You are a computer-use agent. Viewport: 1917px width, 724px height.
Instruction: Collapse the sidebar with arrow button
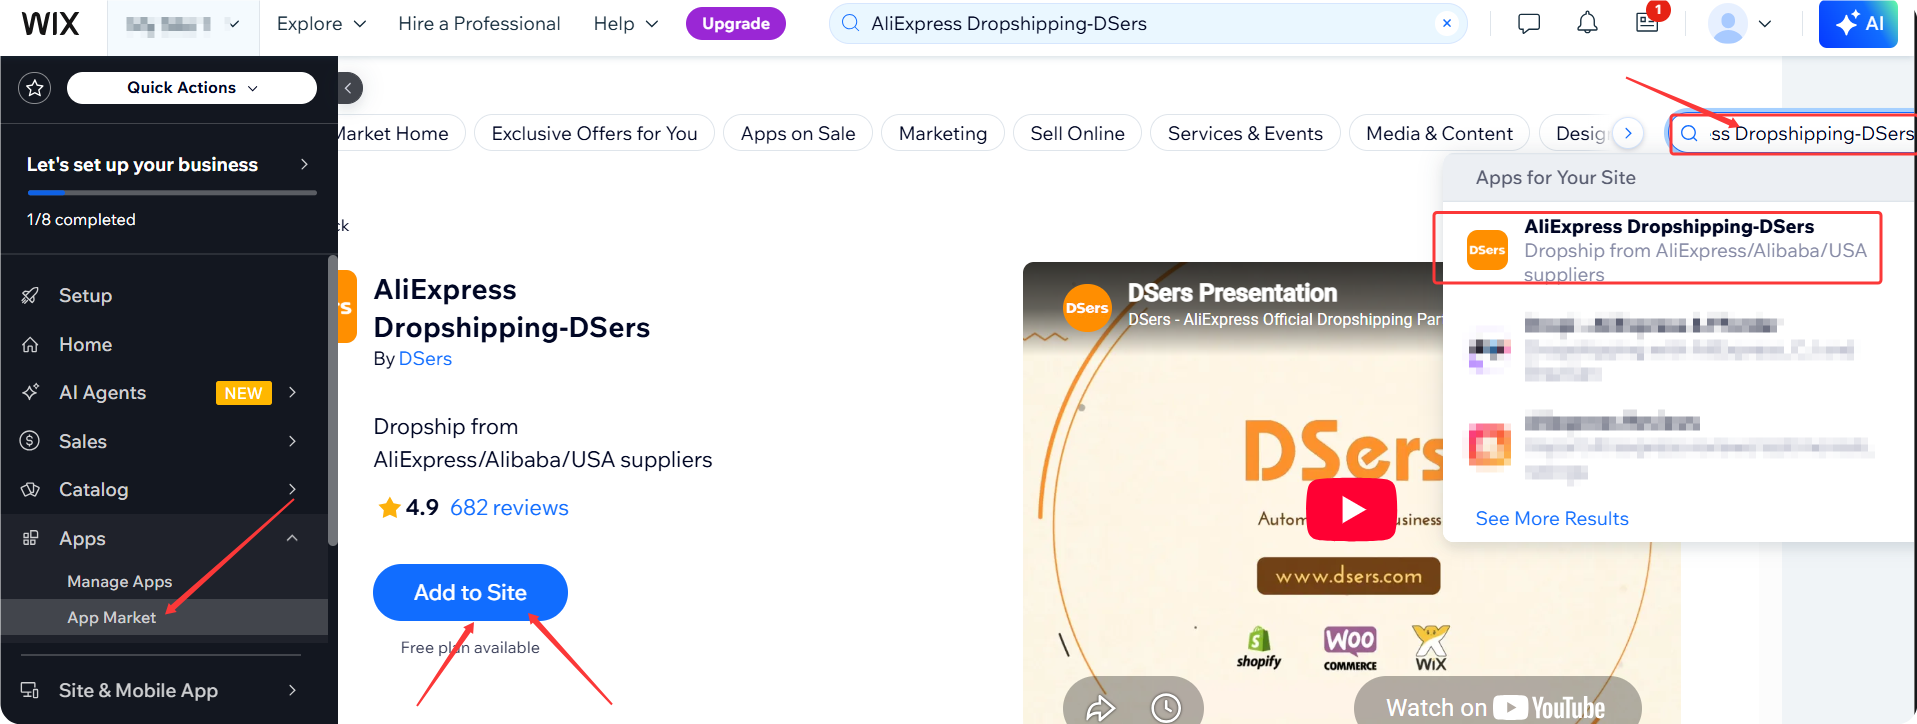pyautogui.click(x=348, y=88)
